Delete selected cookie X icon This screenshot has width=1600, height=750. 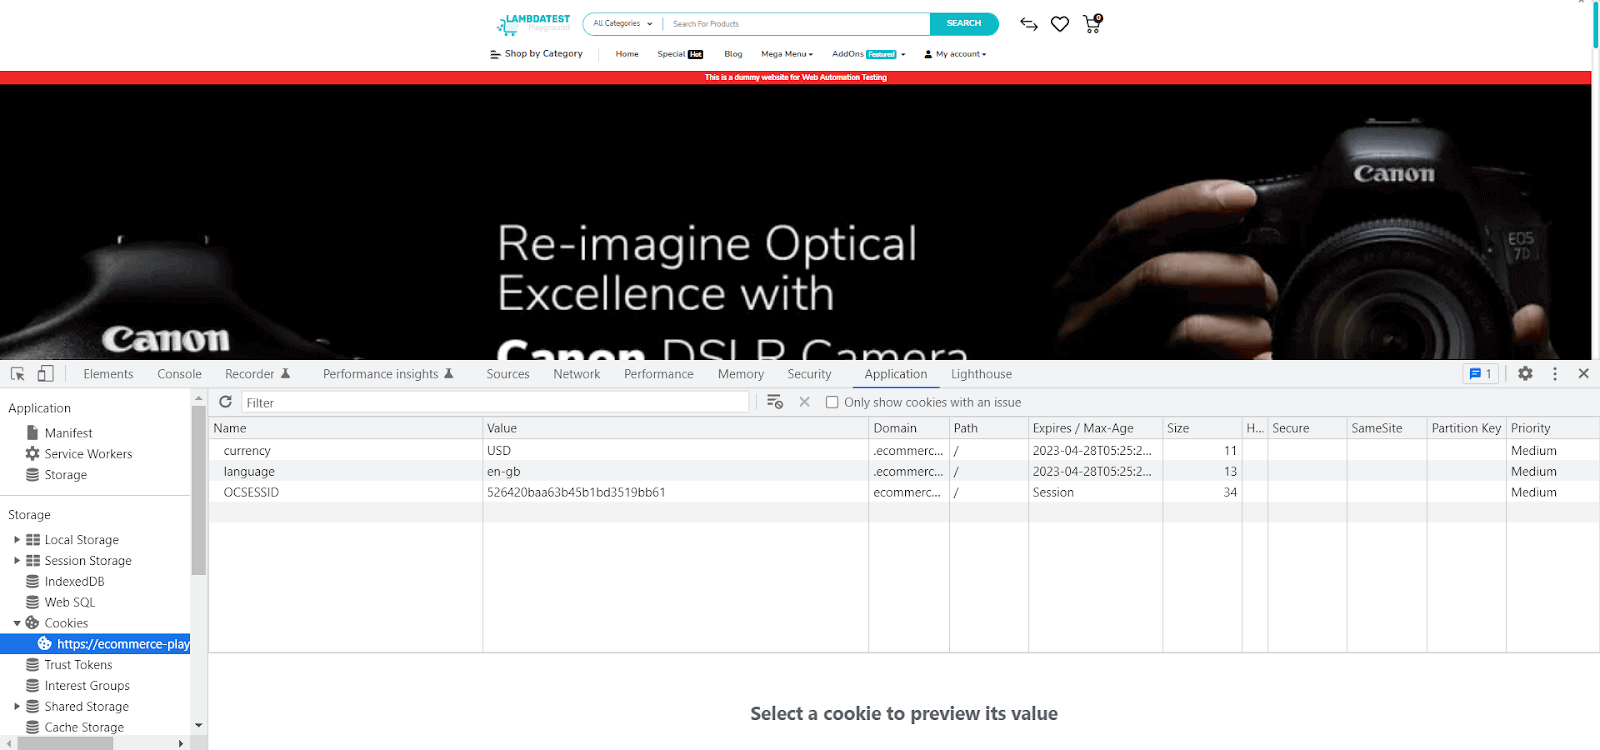pos(804,402)
